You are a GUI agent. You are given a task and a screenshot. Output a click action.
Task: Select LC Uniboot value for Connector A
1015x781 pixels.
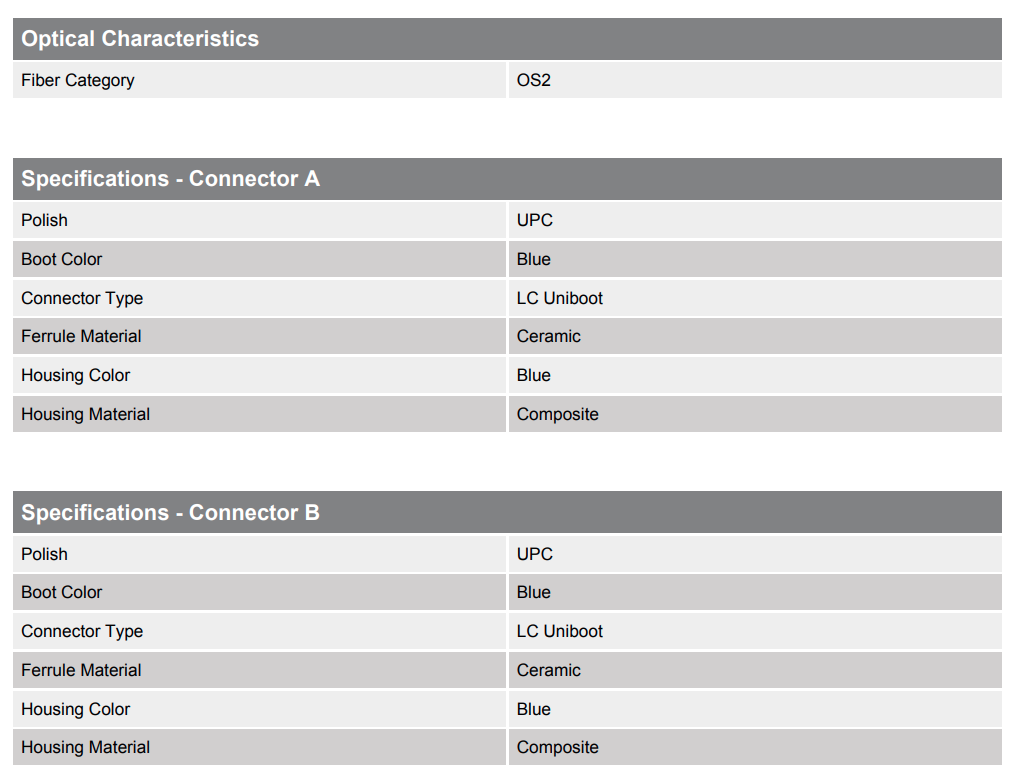point(560,298)
